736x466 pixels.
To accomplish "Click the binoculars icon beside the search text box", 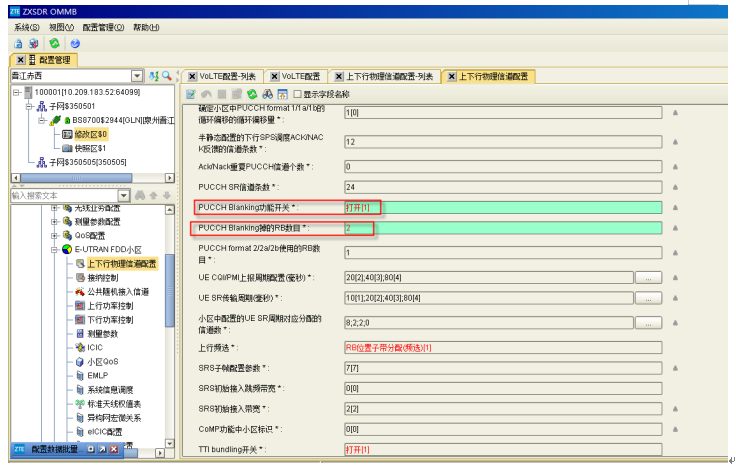I will pos(140,195).
